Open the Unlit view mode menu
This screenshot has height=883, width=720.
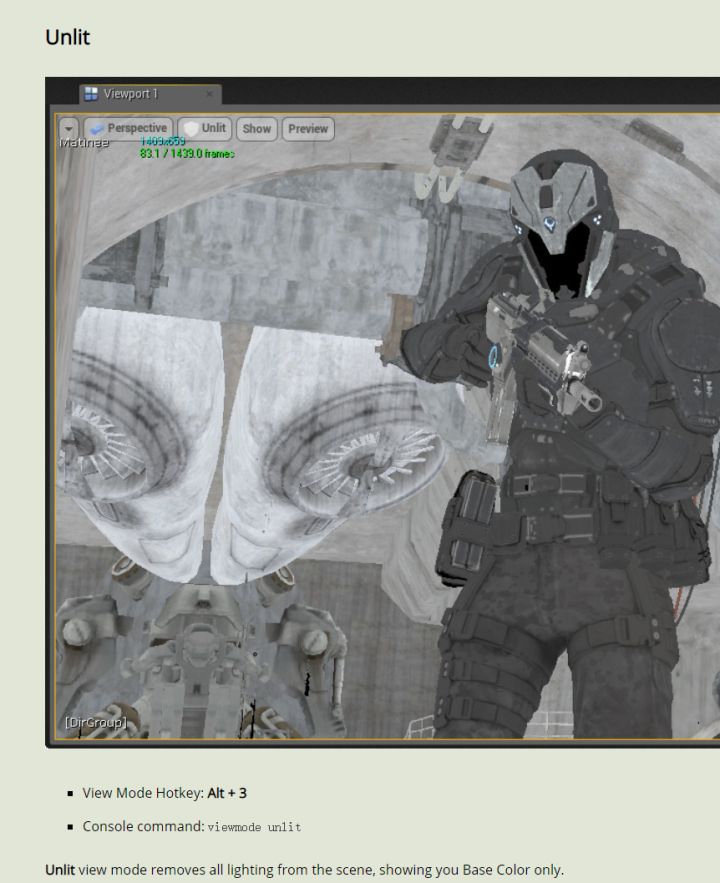click(x=205, y=128)
